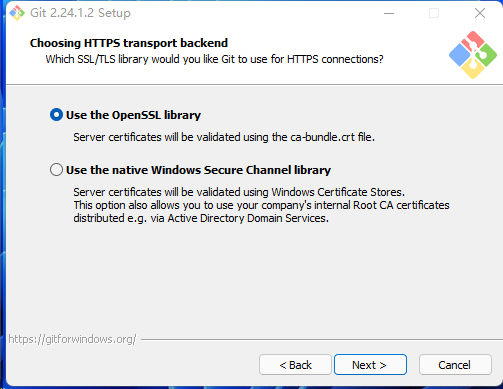Image resolution: width=503 pixels, height=389 pixels.
Task: Click the "Use the native Windows Secure Channel library" label
Action: (198, 170)
